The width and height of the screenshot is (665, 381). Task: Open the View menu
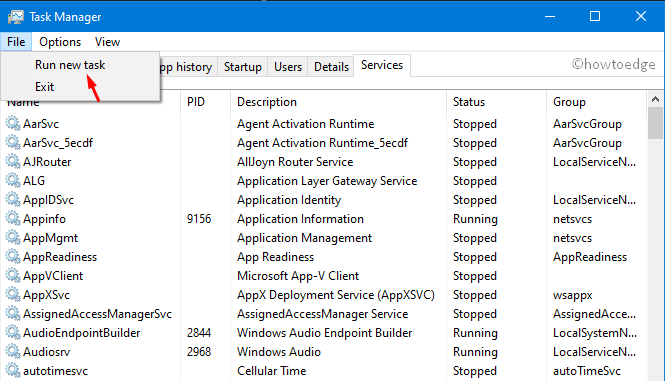pyautogui.click(x=107, y=42)
